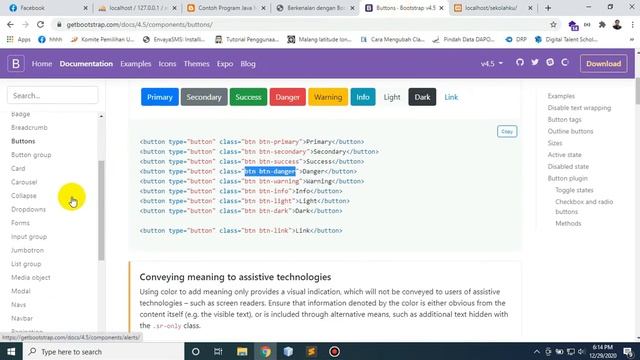Click the yellow Warning example button
640x360 pixels.
(328, 97)
